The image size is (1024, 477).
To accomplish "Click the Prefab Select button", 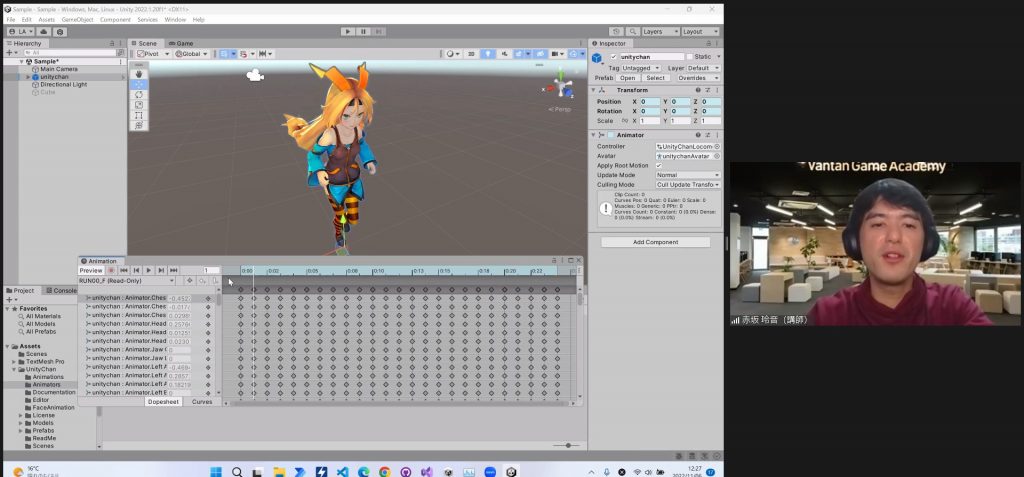I will pyautogui.click(x=655, y=78).
